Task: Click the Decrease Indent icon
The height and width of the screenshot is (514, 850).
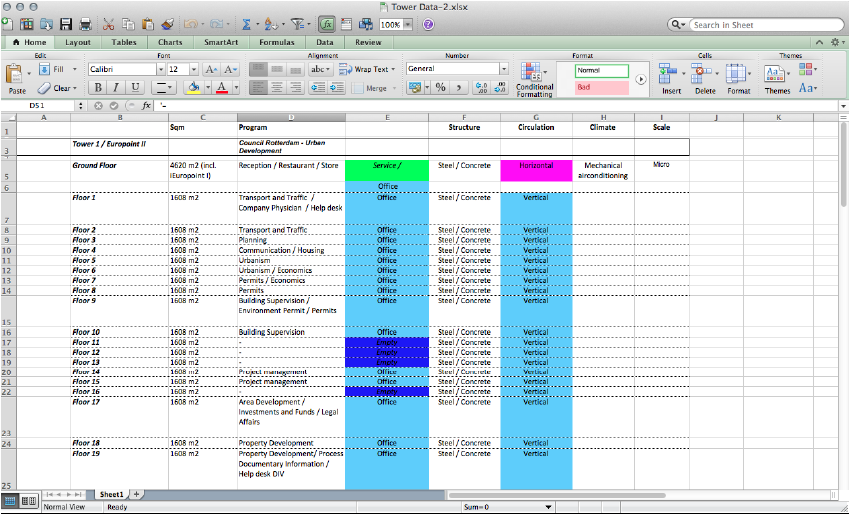Action: tap(318, 88)
